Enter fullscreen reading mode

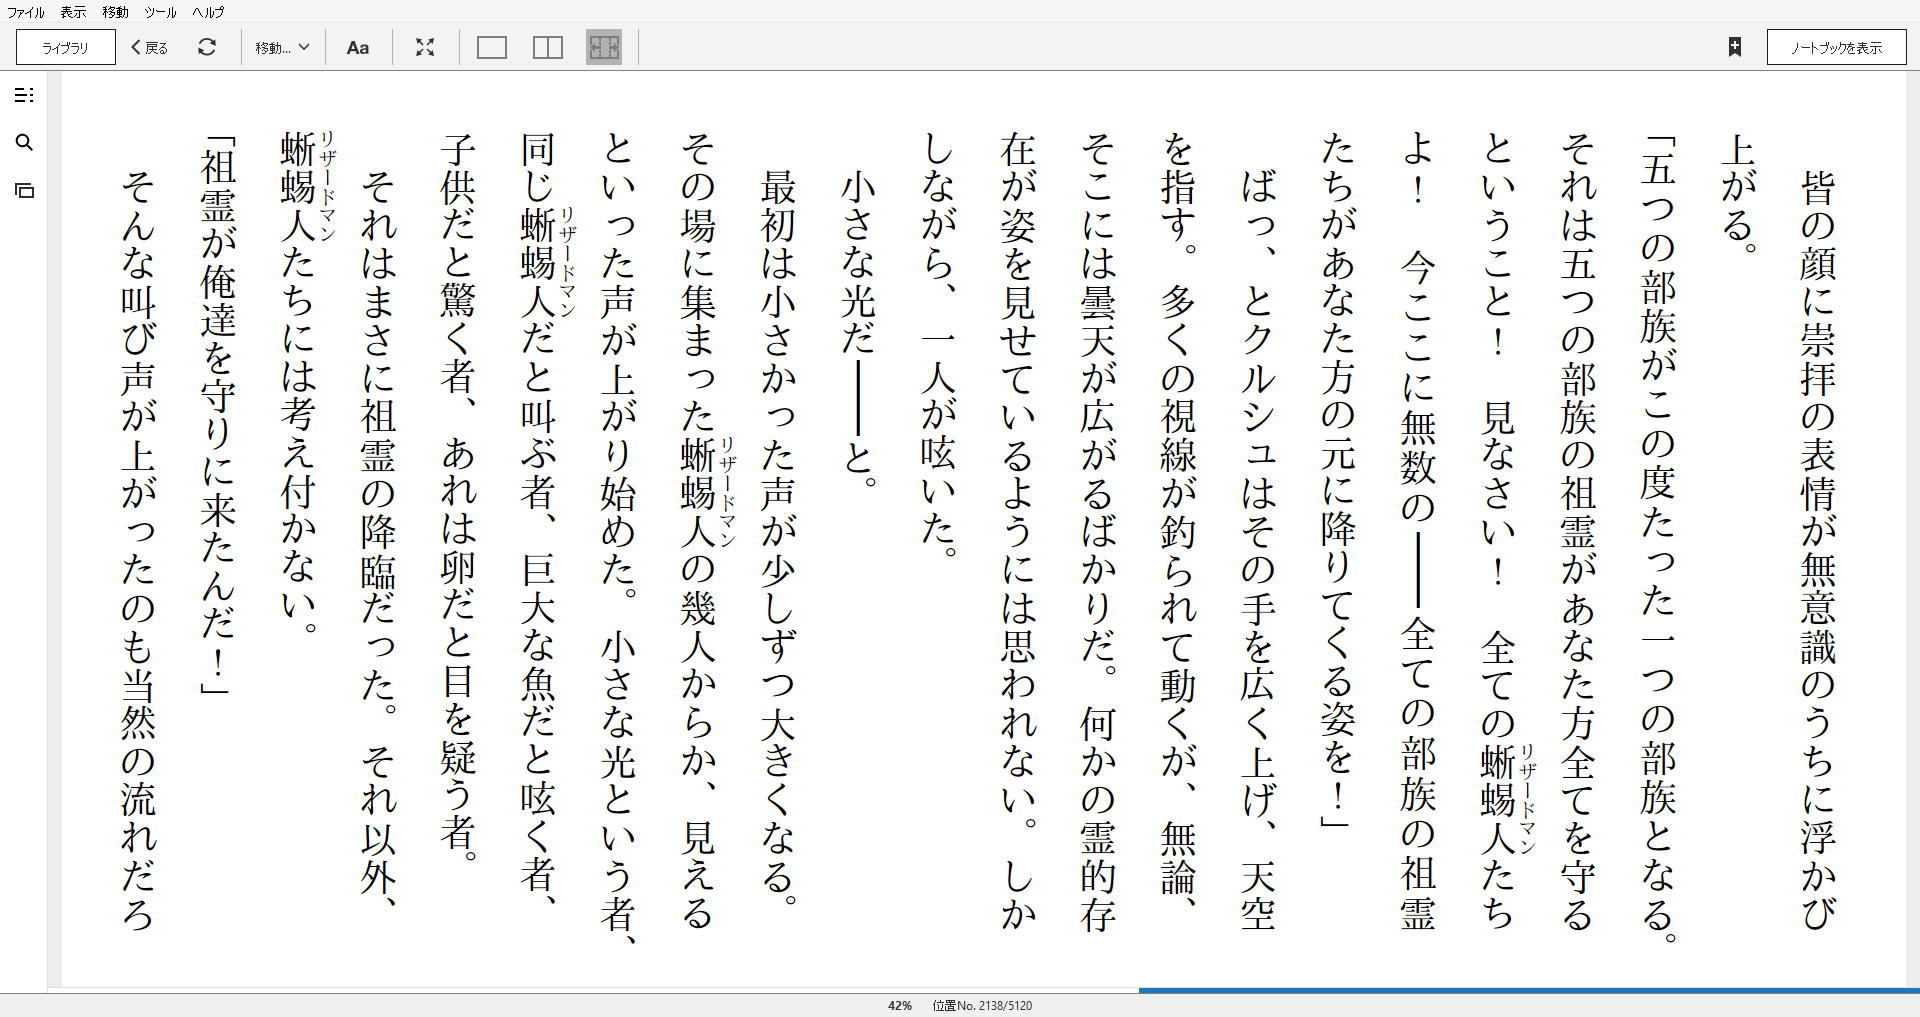tap(425, 47)
